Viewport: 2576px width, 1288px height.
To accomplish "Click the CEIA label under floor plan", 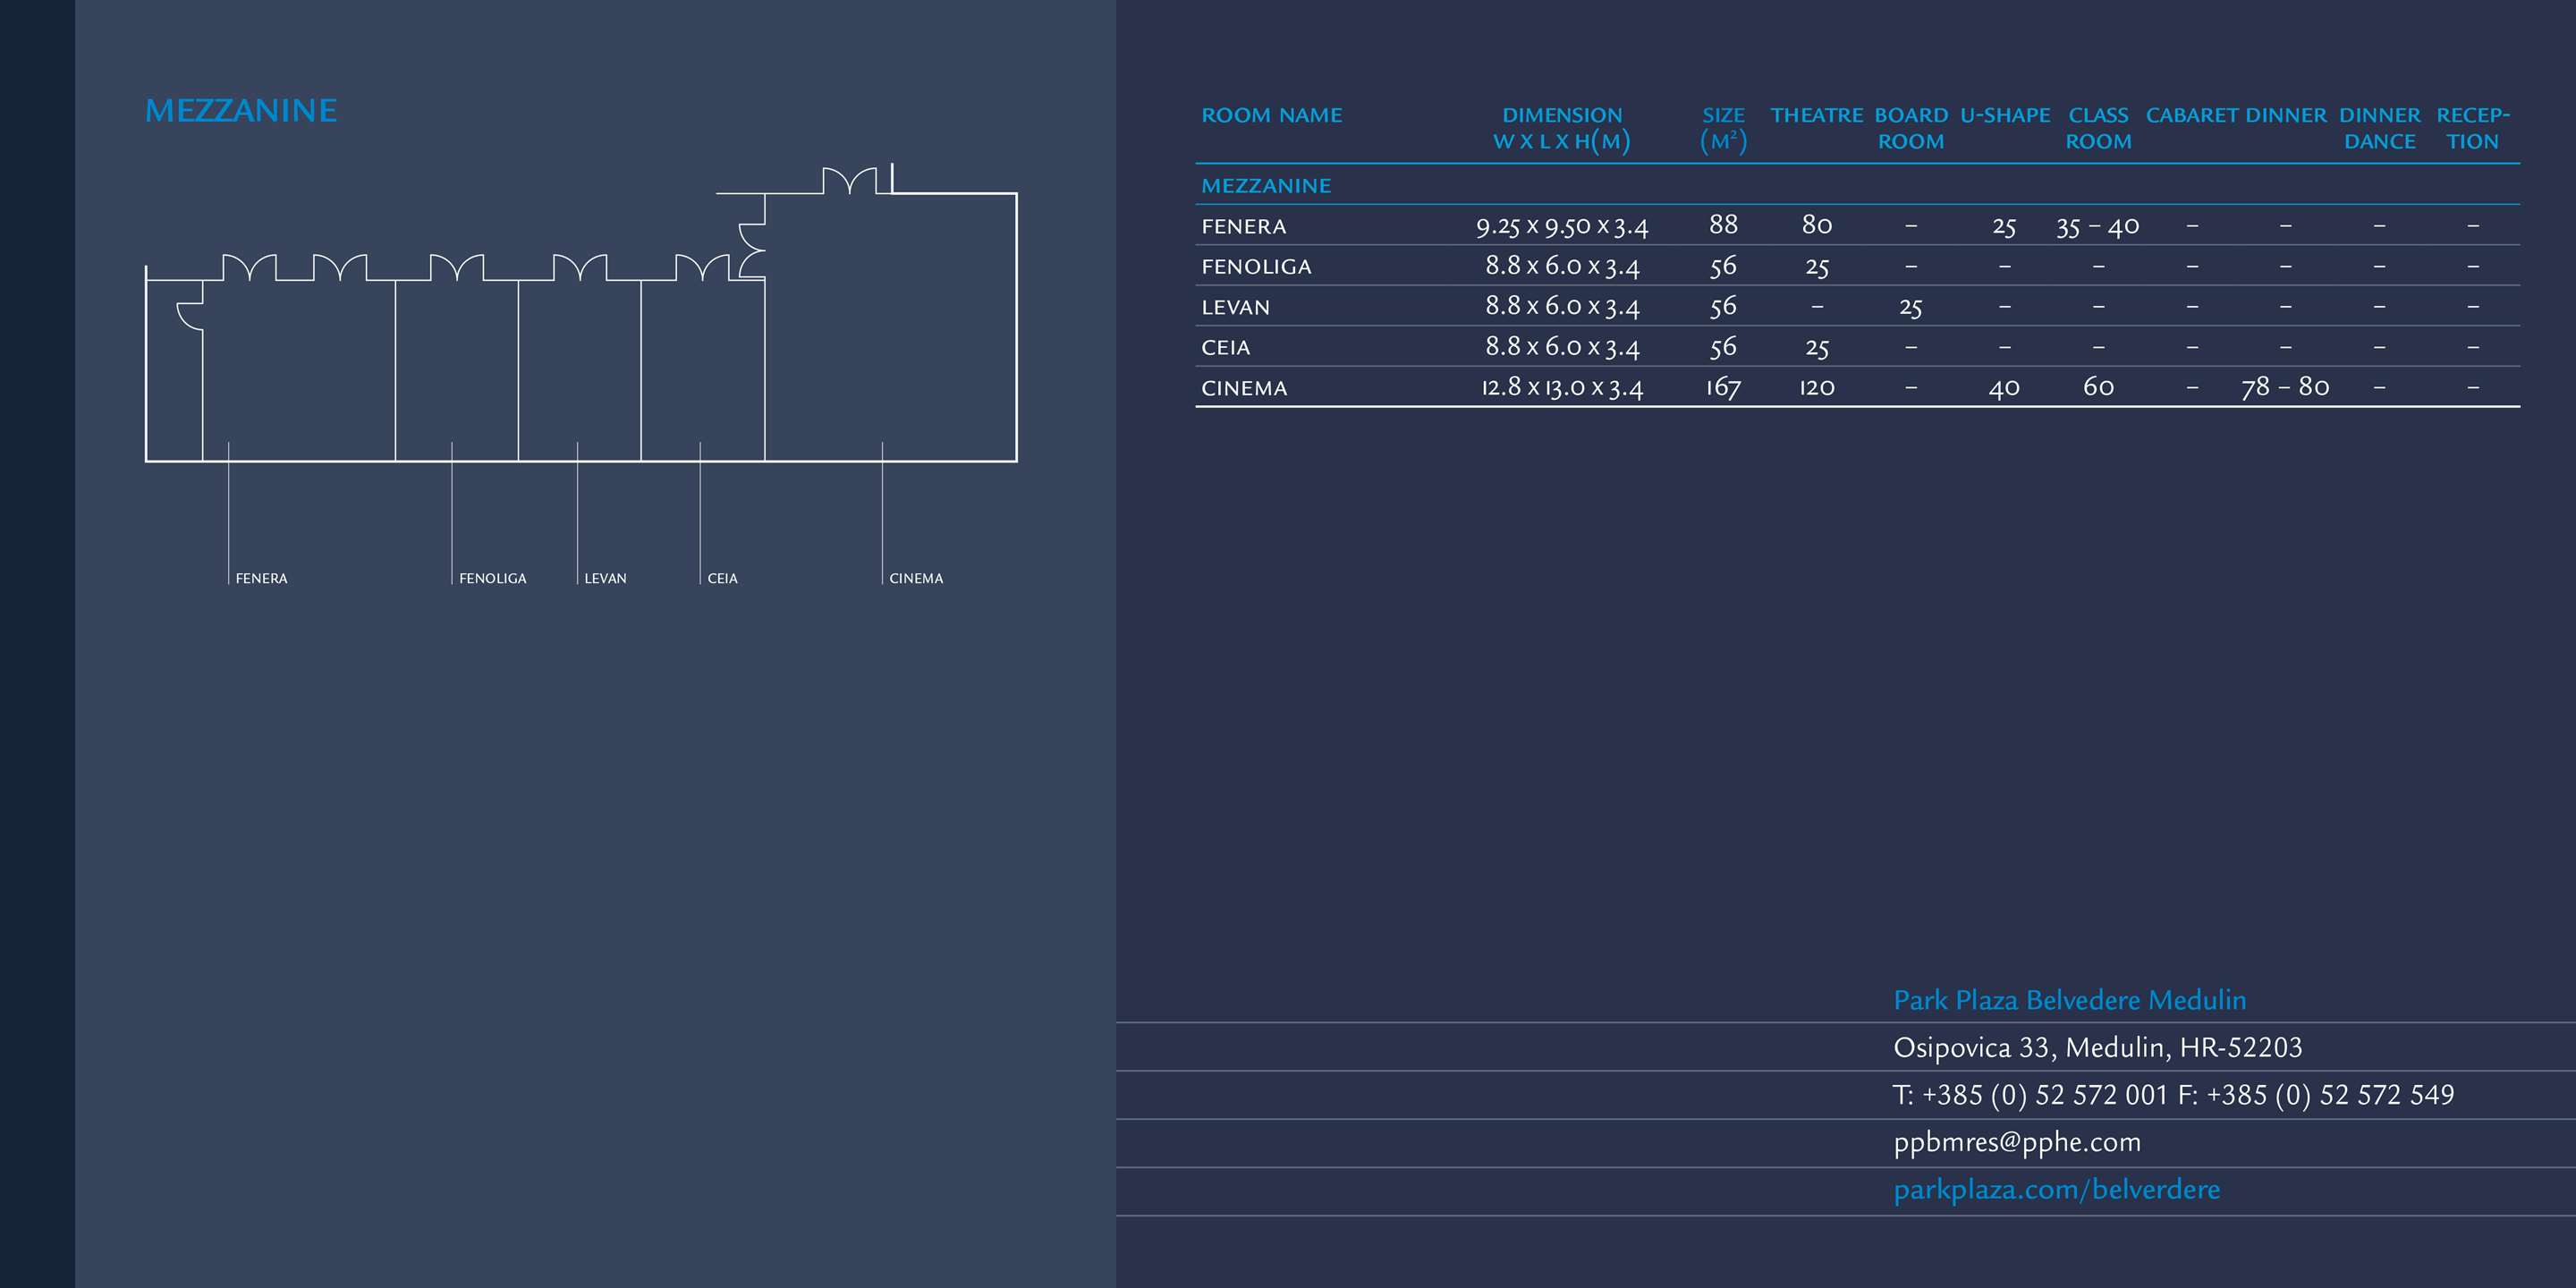I will (x=722, y=579).
